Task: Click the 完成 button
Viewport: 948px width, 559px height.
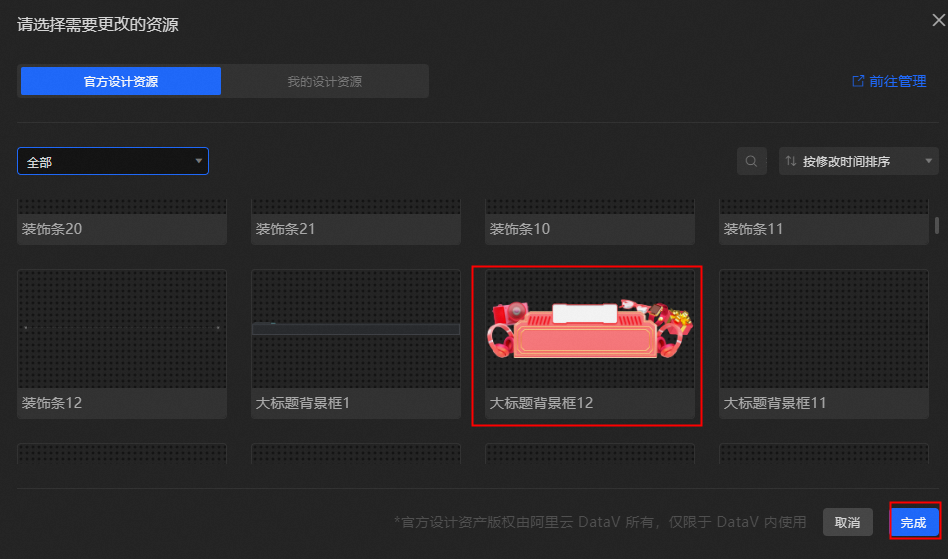Action: pos(913,522)
